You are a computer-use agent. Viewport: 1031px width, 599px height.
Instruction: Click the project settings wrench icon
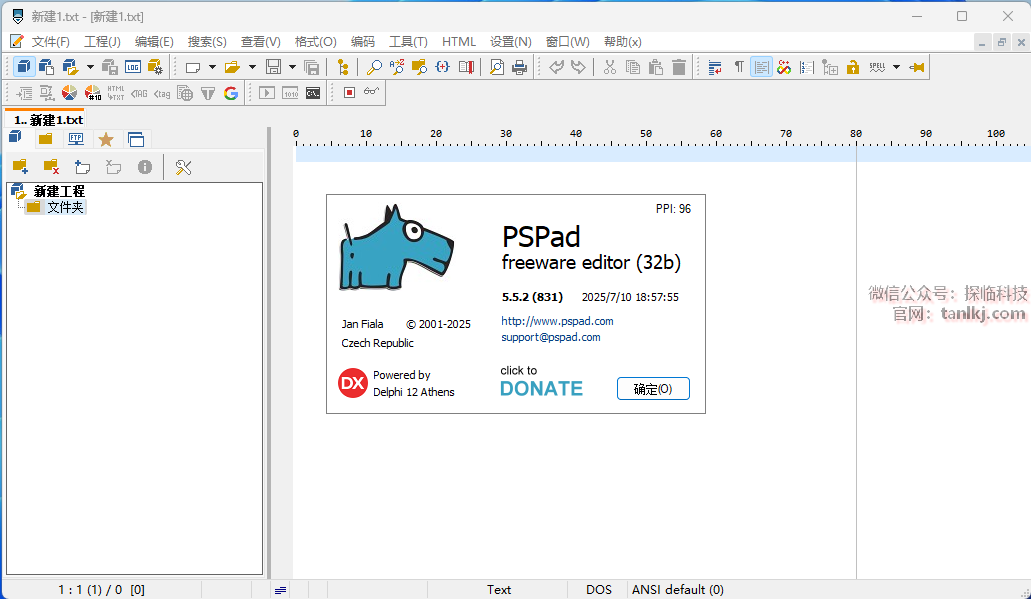tap(183, 167)
